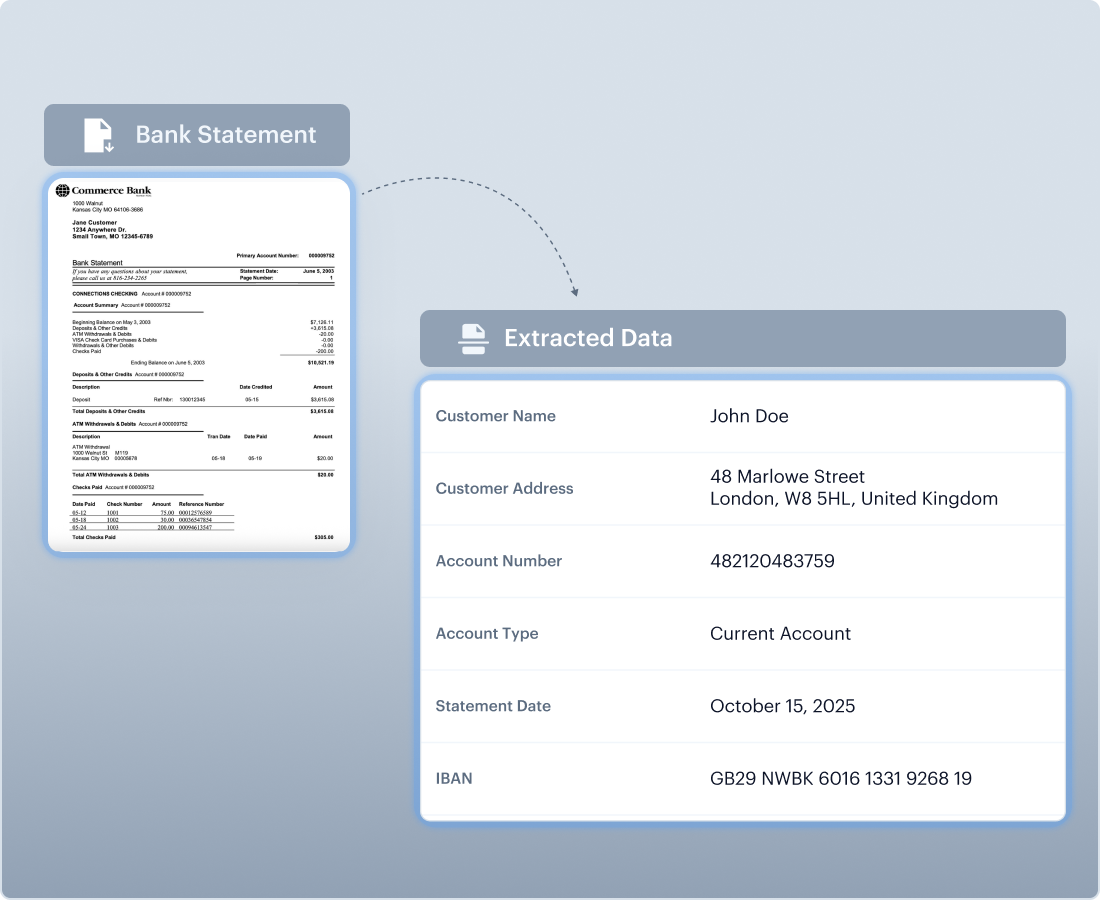The image size is (1100, 900).
Task: Click the Statement Date field label
Action: [x=493, y=706]
